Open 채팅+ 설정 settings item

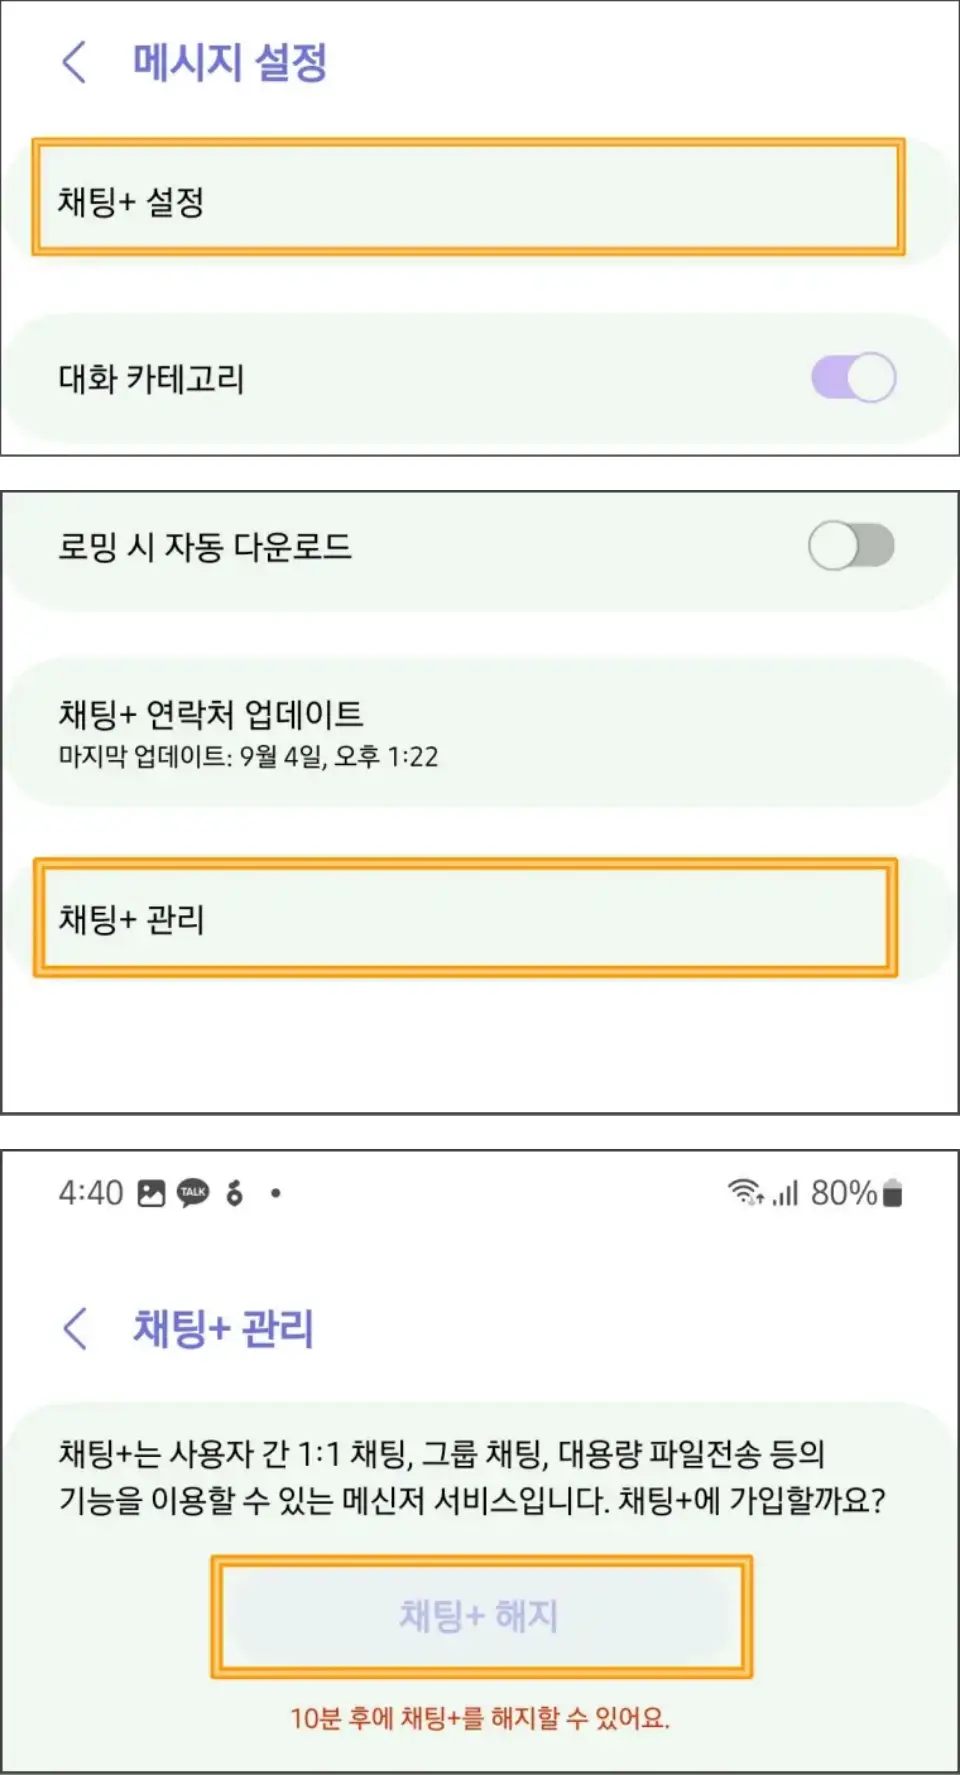pos(470,198)
